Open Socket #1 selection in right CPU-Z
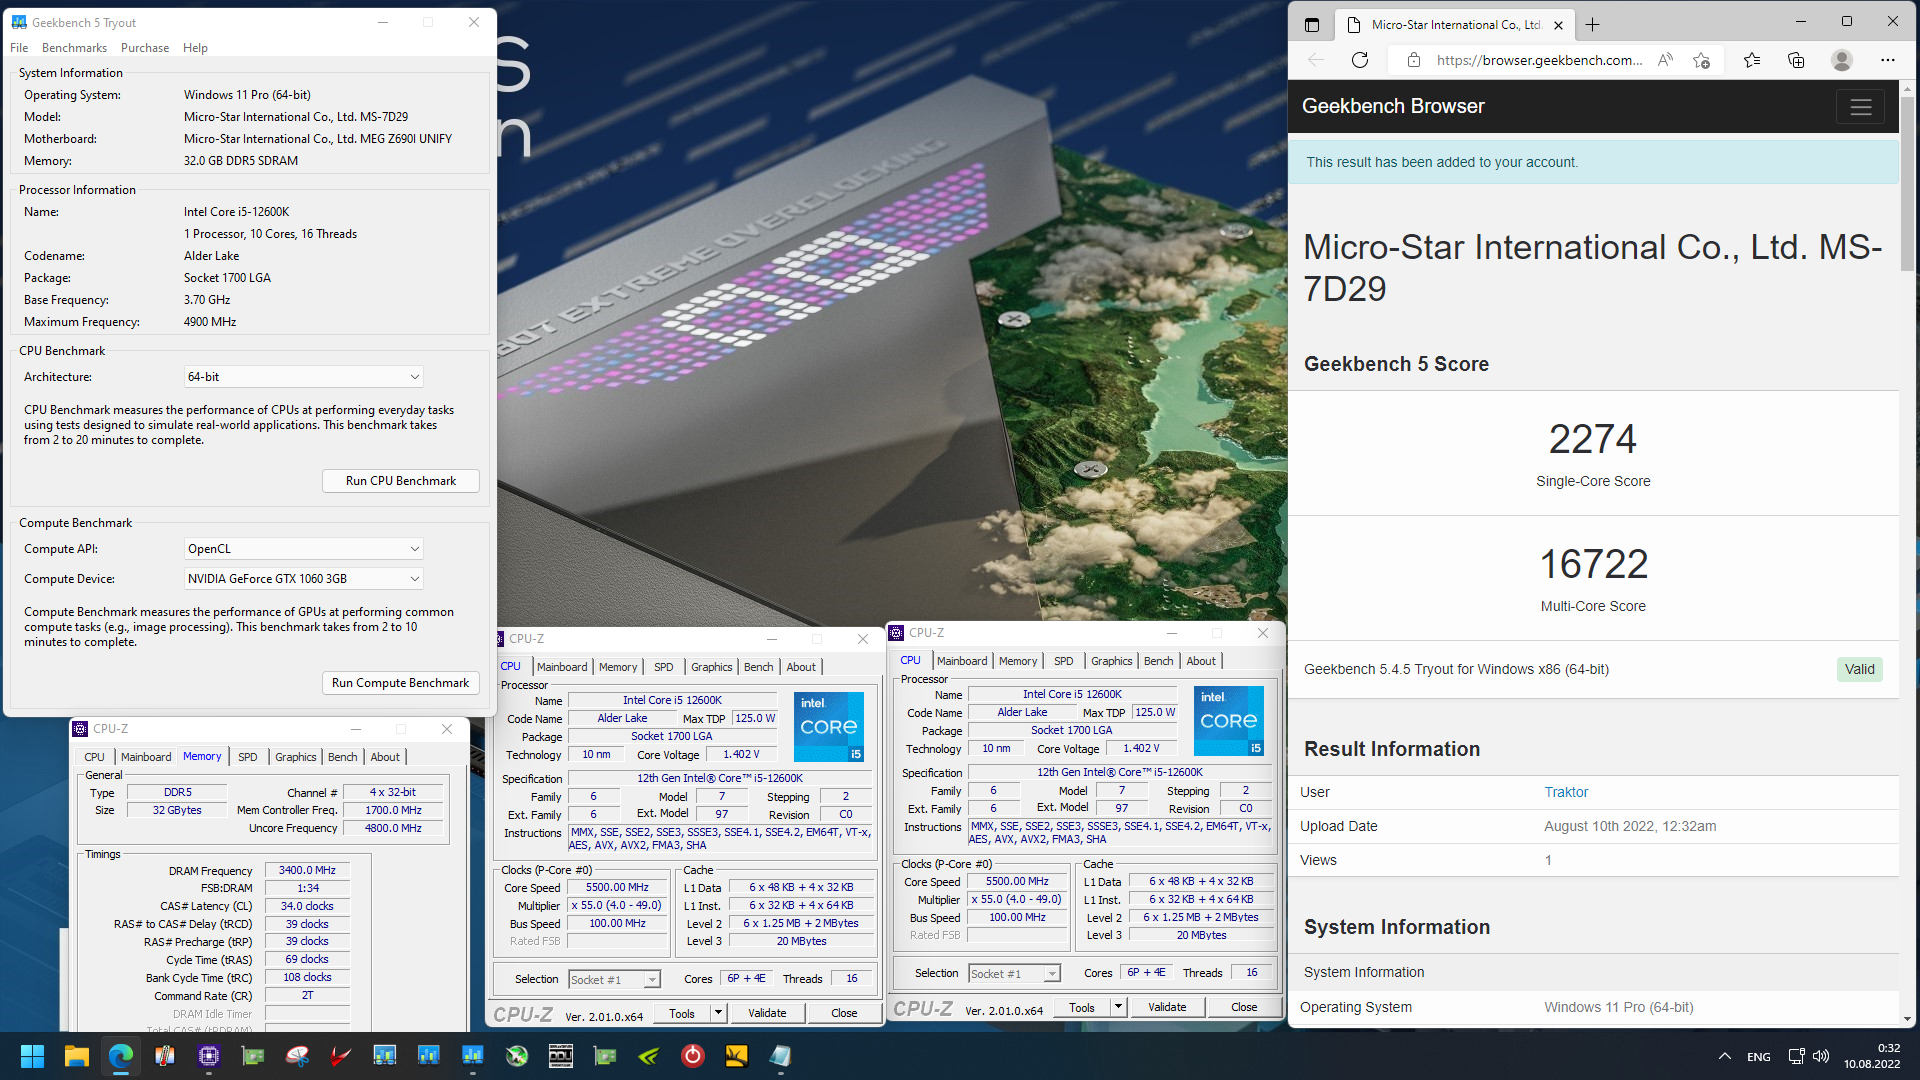This screenshot has height=1080, width=1920. click(1014, 974)
